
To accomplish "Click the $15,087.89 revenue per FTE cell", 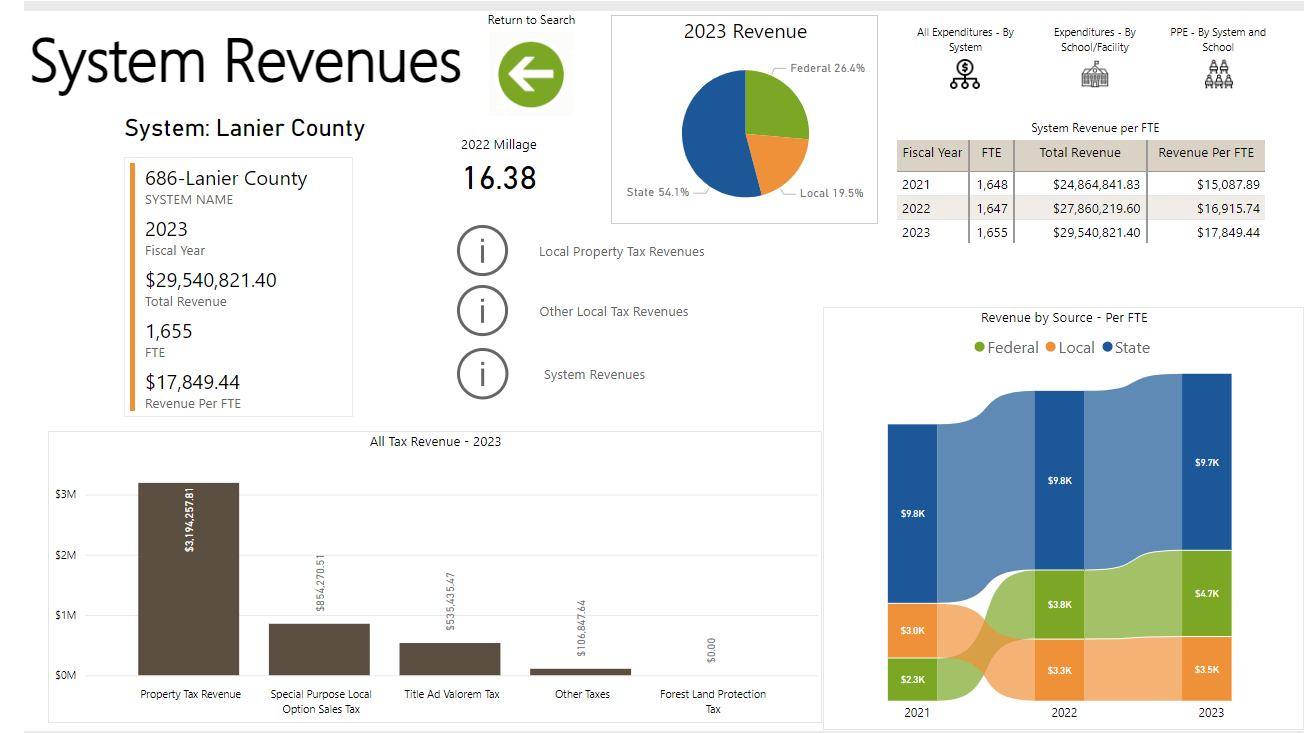I will pyautogui.click(x=1206, y=184).
